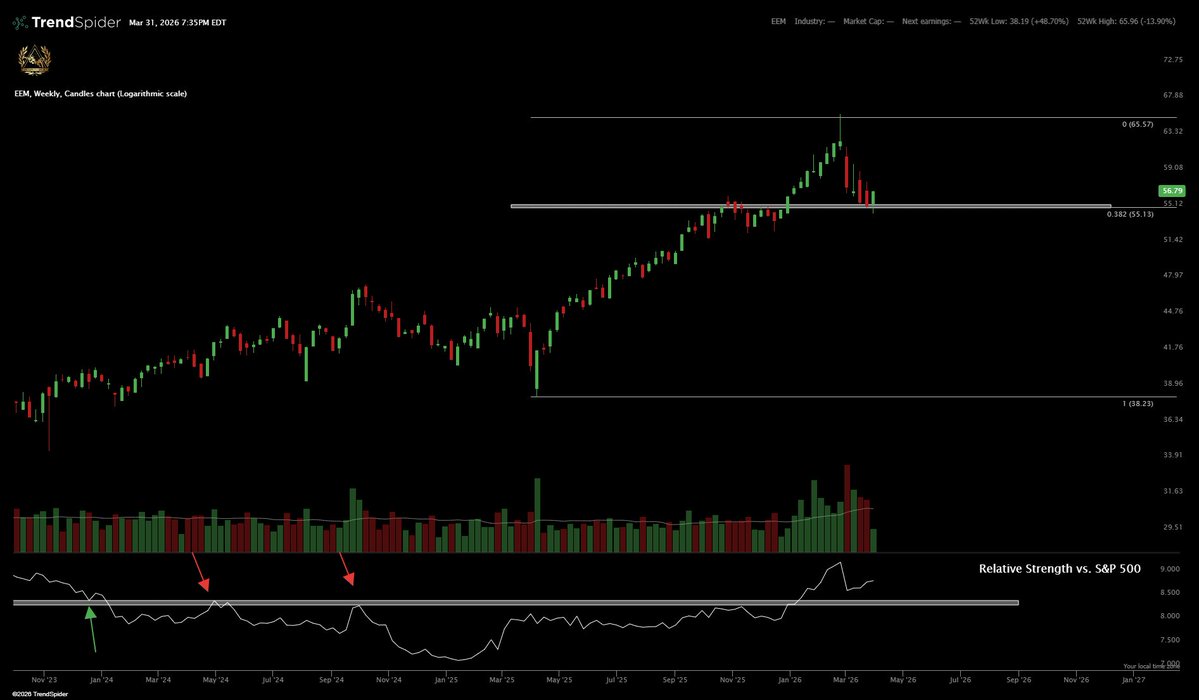
Task: Click the 51.42 price axis label
Action: 1172,239
